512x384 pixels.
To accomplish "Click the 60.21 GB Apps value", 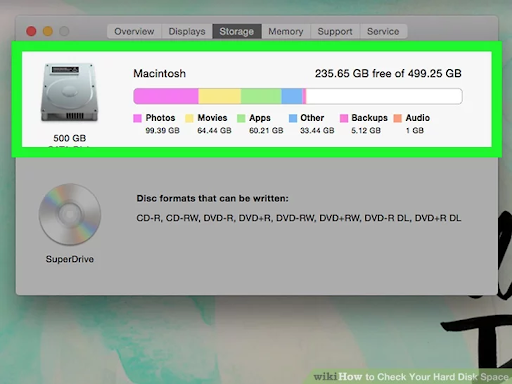I will click(x=266, y=130).
